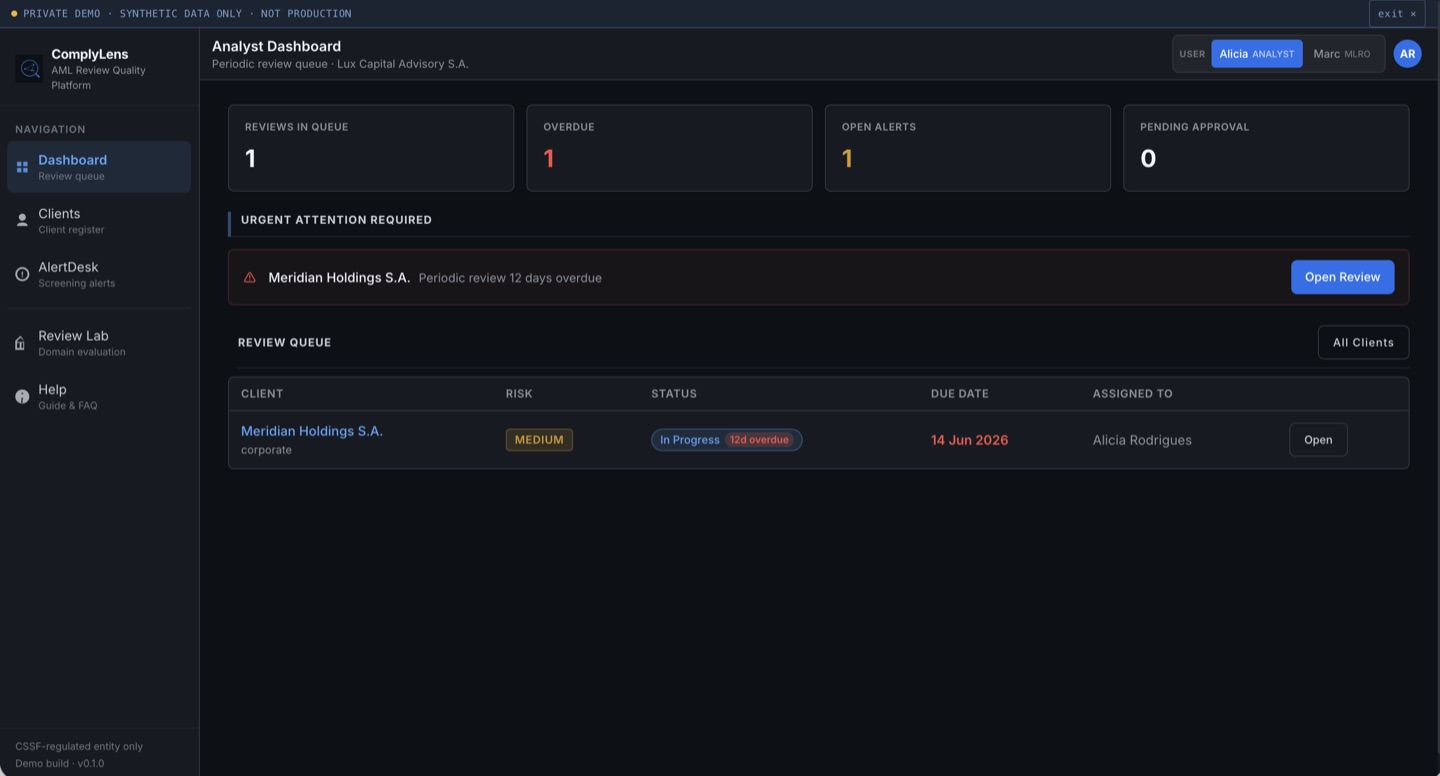Click the Overdue stat card
This screenshot has height=776, width=1440.
coord(669,148)
